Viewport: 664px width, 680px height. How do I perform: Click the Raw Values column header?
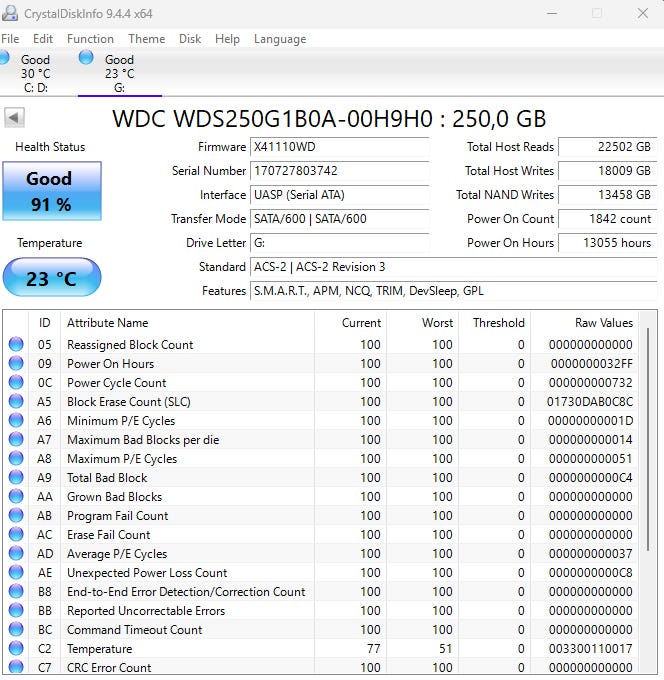pos(603,323)
